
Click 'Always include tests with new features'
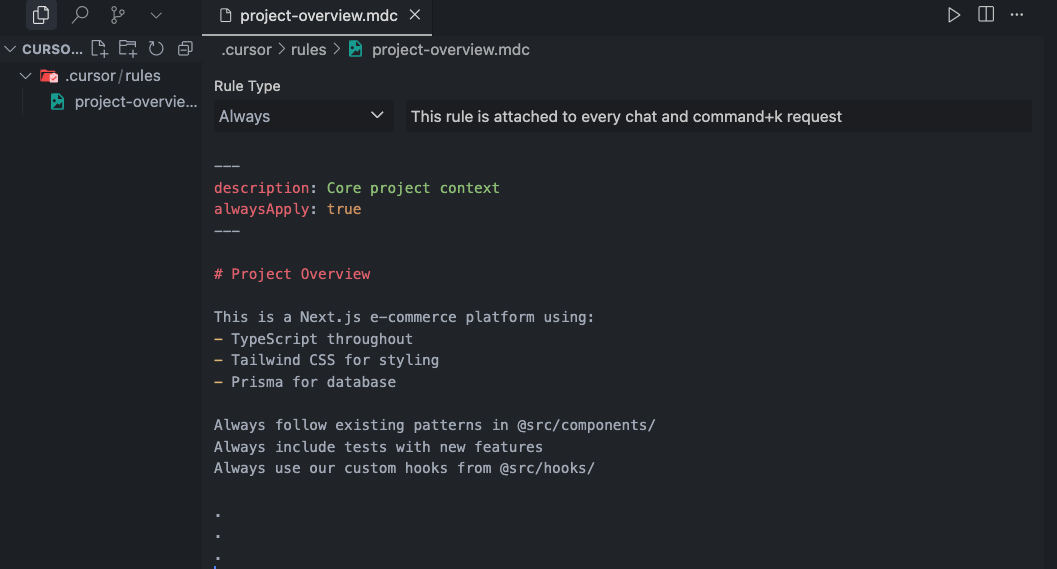tap(378, 447)
